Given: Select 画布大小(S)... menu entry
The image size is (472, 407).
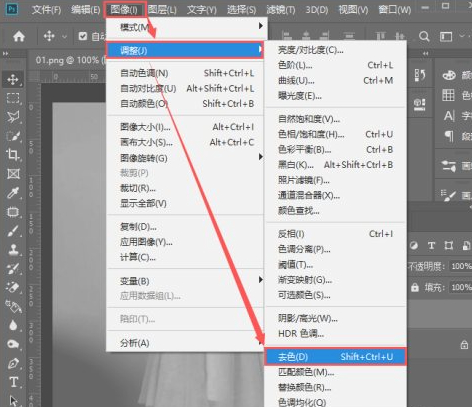Looking at the screenshot, I should [186, 142].
